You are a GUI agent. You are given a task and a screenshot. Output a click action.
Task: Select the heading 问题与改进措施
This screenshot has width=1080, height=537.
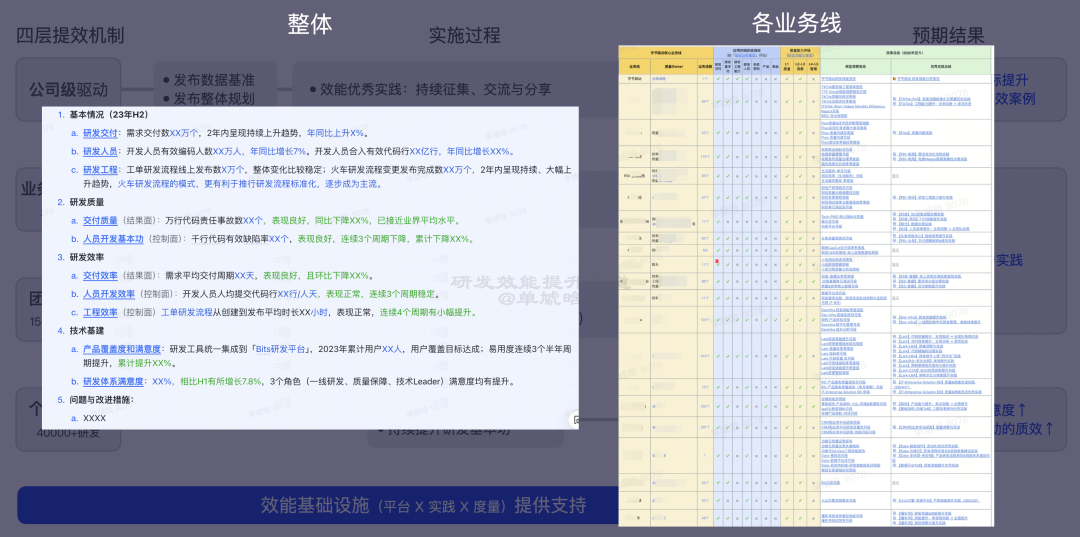click(101, 400)
